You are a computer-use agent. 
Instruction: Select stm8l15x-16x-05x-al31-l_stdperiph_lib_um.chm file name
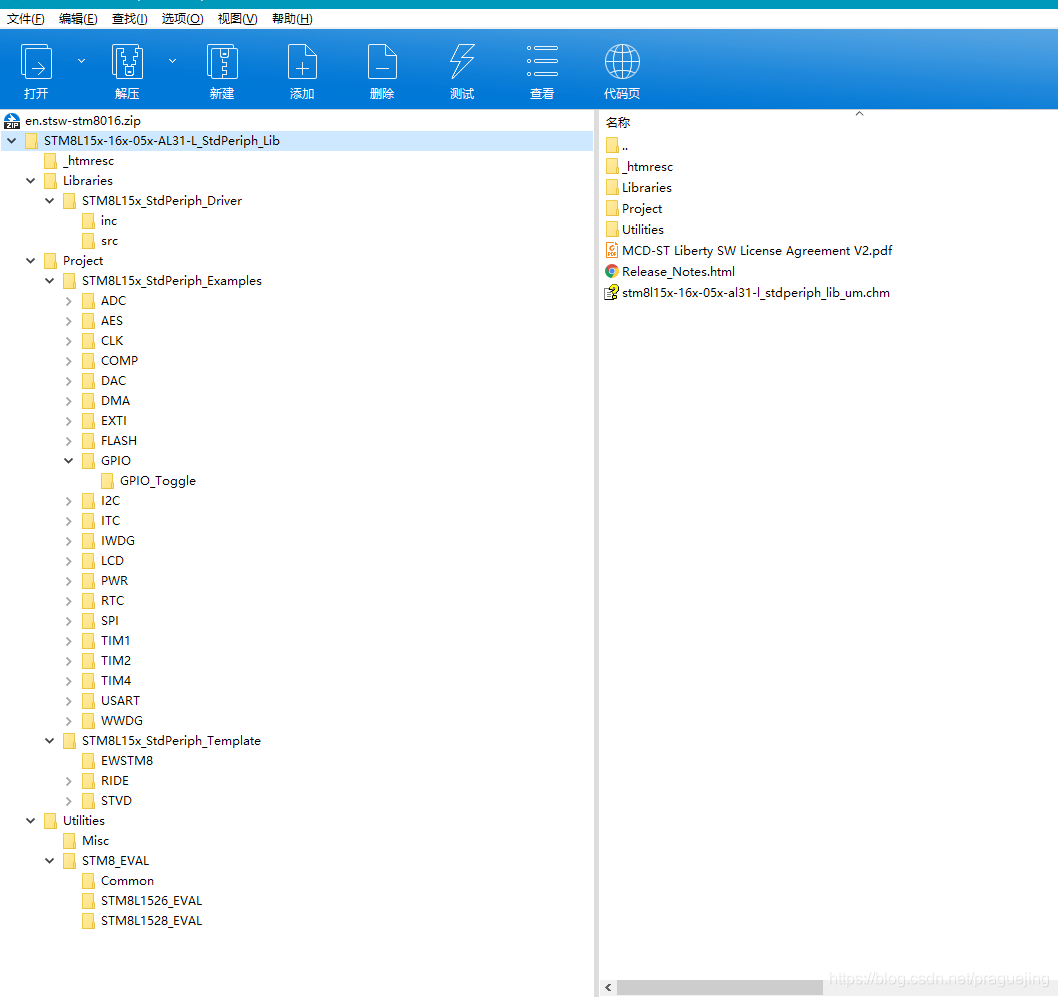[756, 292]
